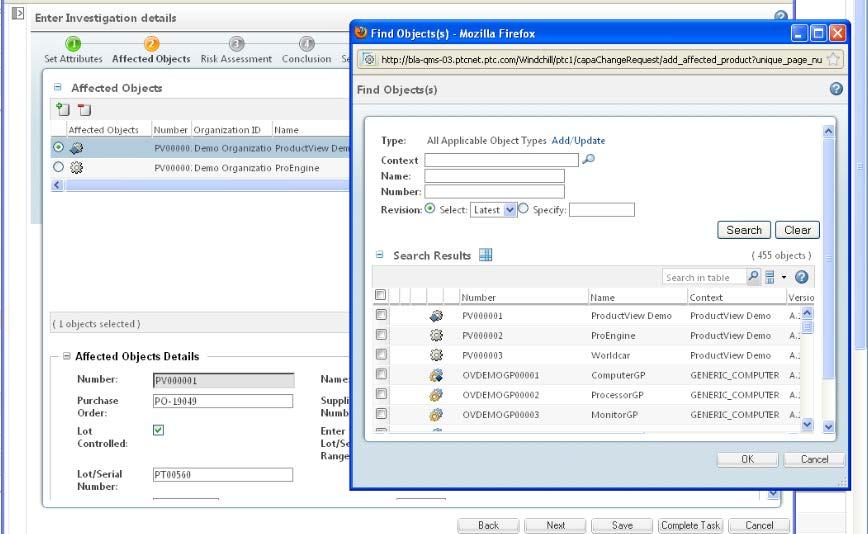868x534 pixels.
Task: Go to the Conclusion step
Action: 306,50
